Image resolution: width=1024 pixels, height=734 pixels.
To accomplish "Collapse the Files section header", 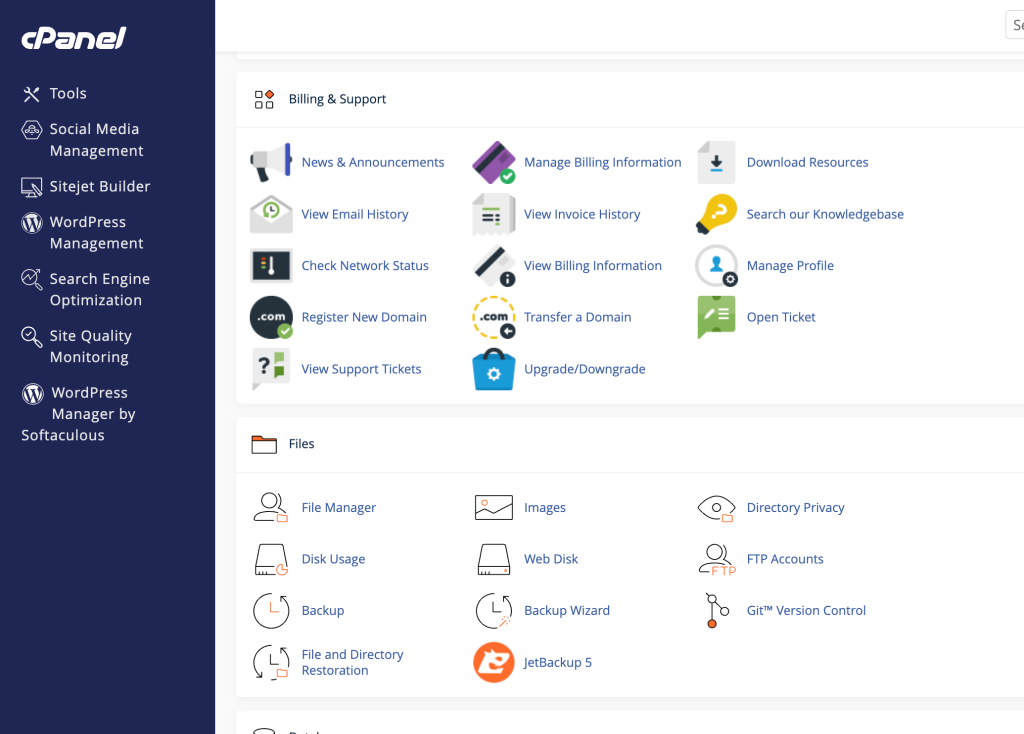I will pyautogui.click(x=630, y=444).
